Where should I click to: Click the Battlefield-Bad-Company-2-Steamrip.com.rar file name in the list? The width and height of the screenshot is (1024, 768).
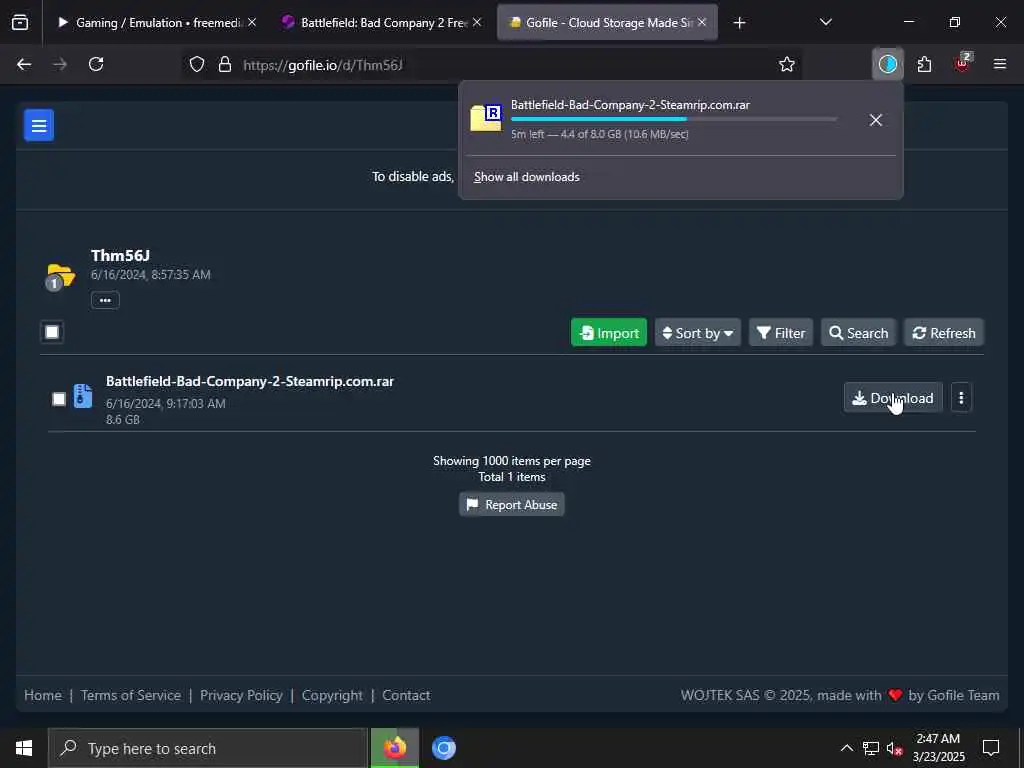[249, 381]
